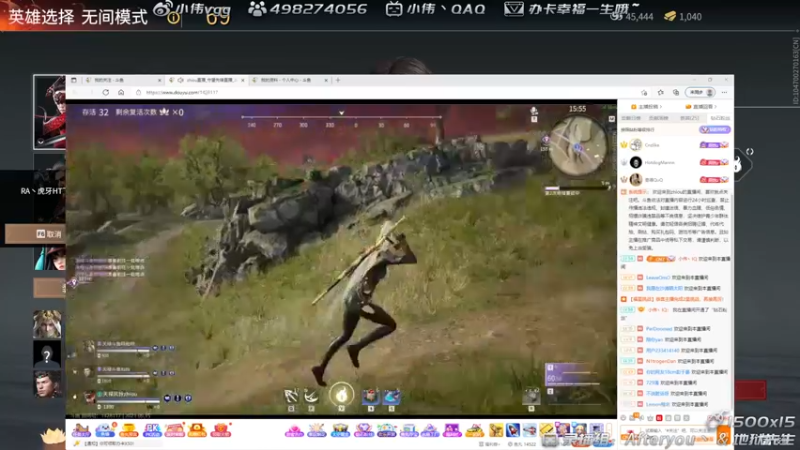
Task: Click the red button under the chat panel
Action: click(x=750, y=390)
